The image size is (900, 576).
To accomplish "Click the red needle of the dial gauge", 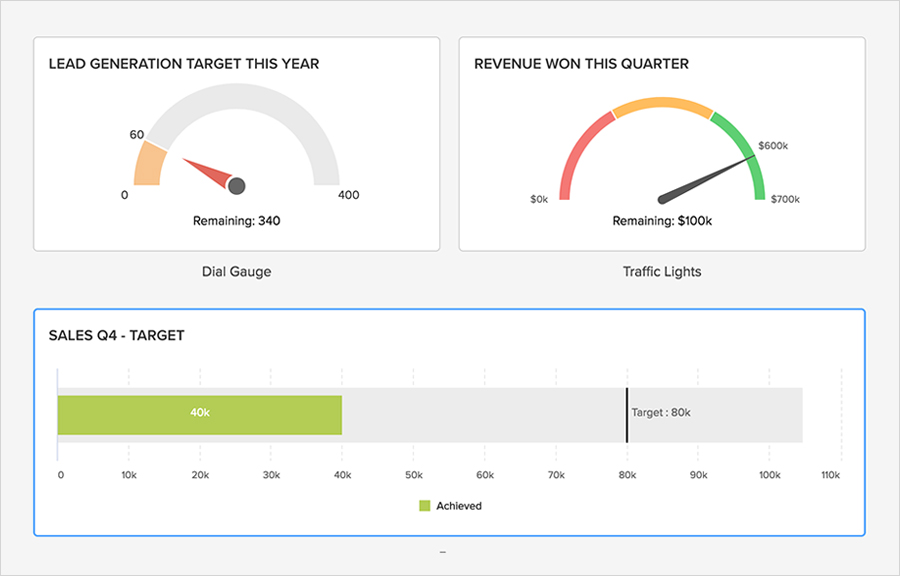I will 205,170.
